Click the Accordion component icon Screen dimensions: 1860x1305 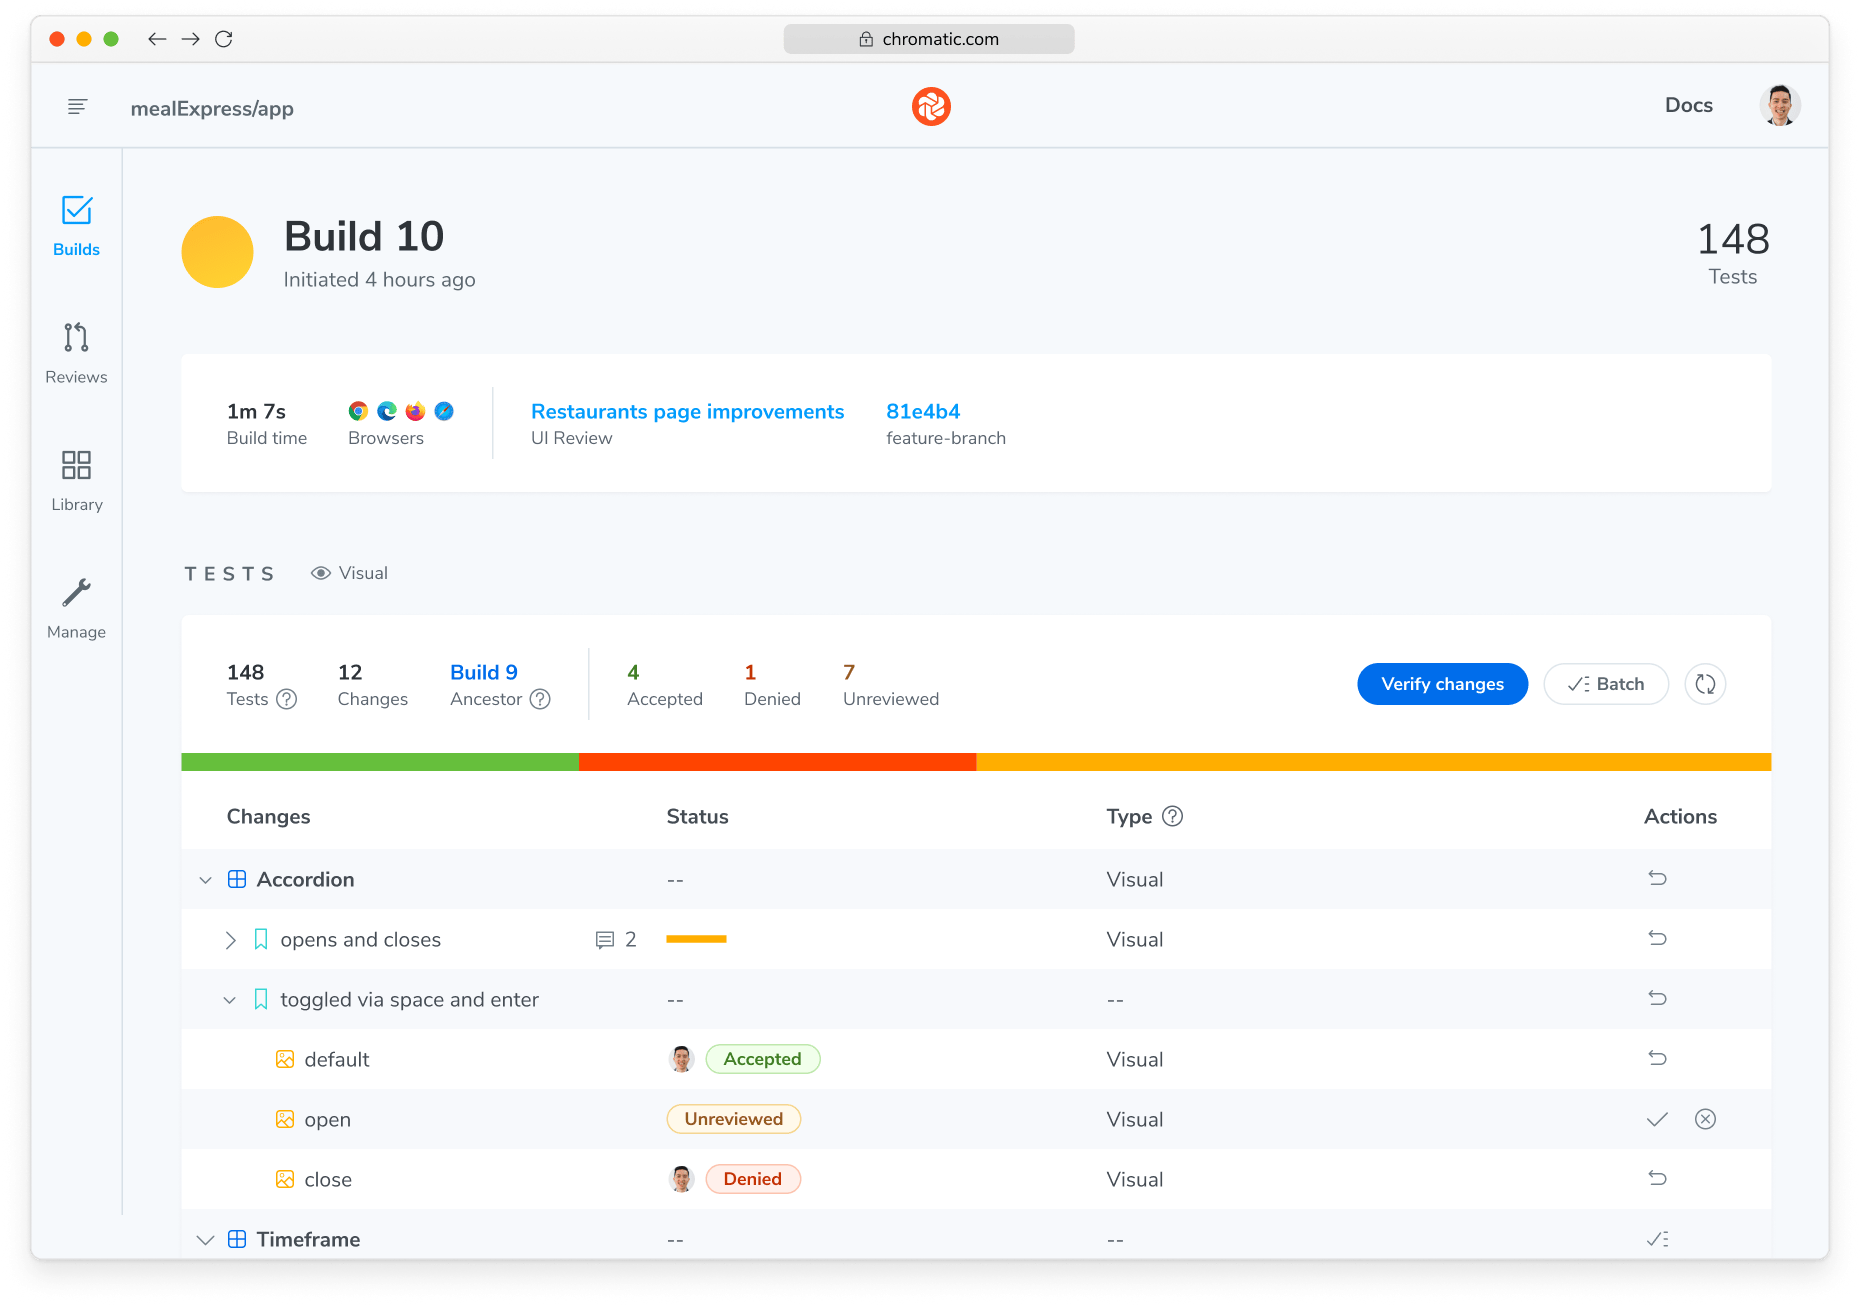click(237, 879)
